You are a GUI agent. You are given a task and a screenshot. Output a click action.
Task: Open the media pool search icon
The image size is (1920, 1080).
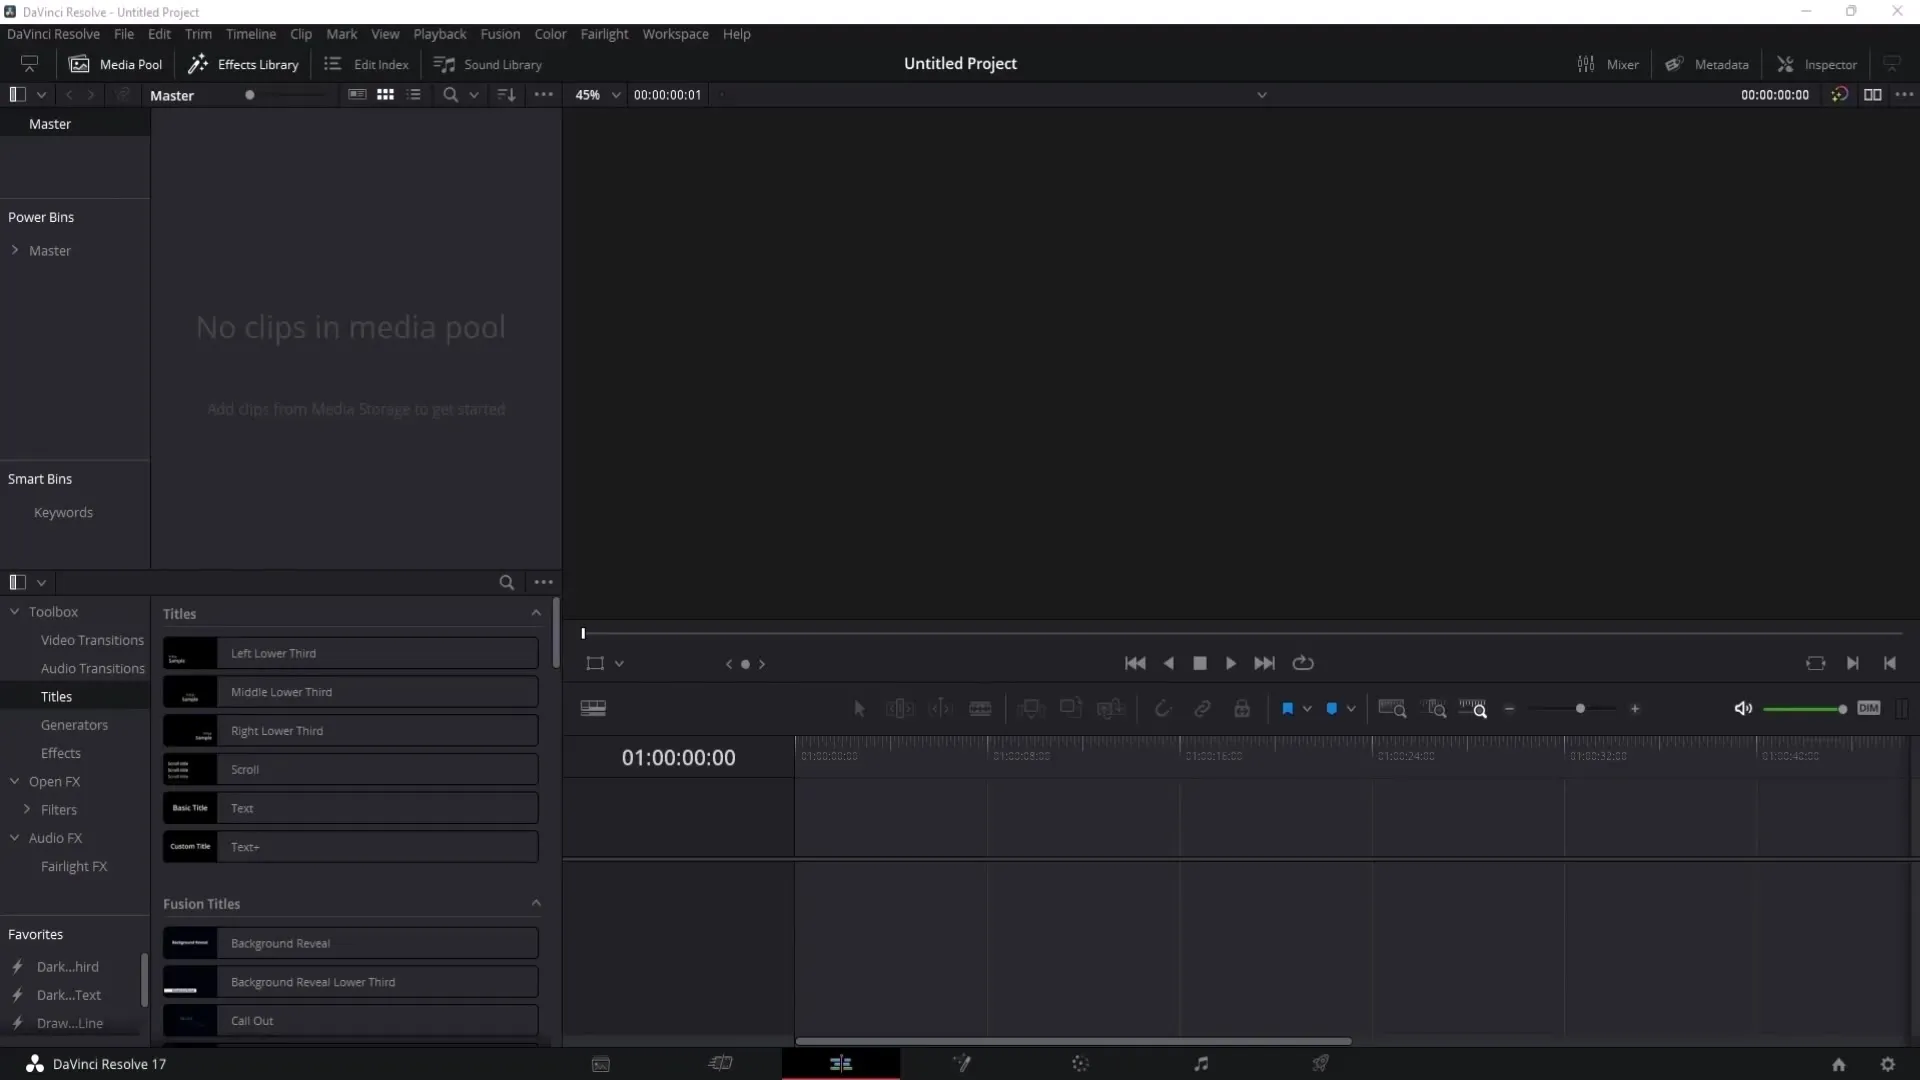coord(451,95)
